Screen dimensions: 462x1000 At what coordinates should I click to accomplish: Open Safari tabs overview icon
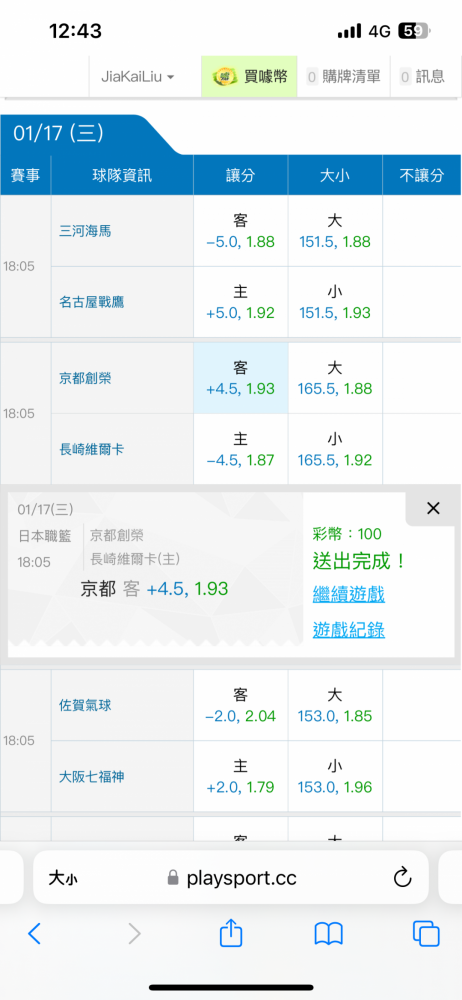[x=426, y=934]
